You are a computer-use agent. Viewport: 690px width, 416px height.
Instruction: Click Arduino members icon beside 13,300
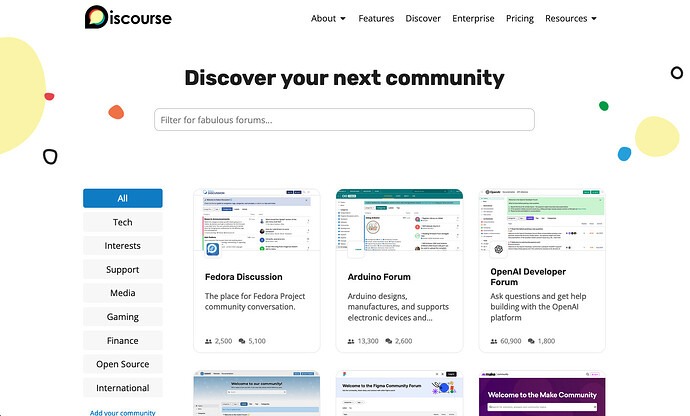[351, 341]
